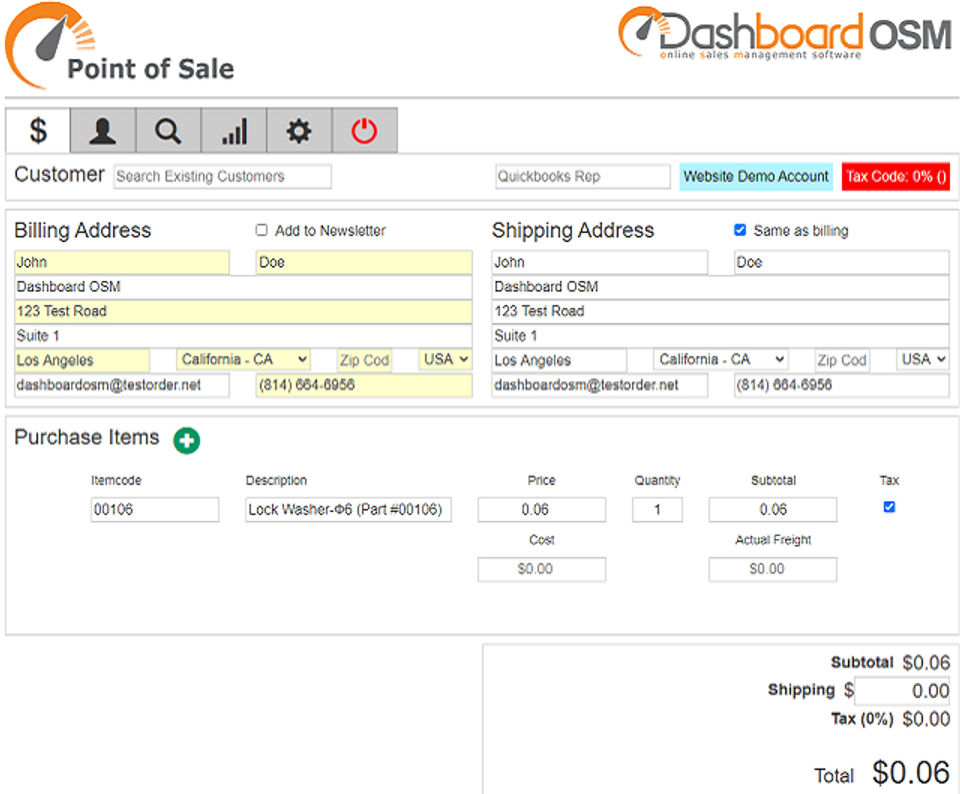Screen dimensions: 960x794
Task: Focus the Quickbooks Rep field
Action: [582, 176]
